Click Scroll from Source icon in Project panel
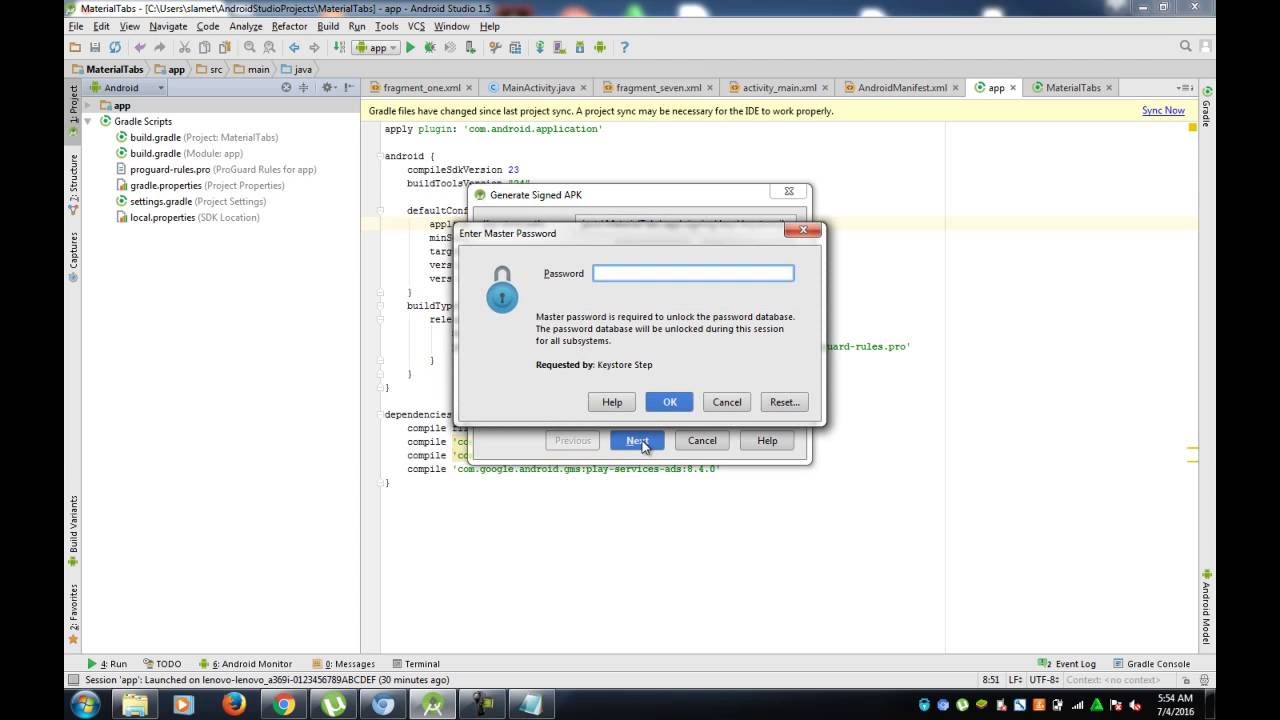The width and height of the screenshot is (1280, 720). click(x=286, y=87)
